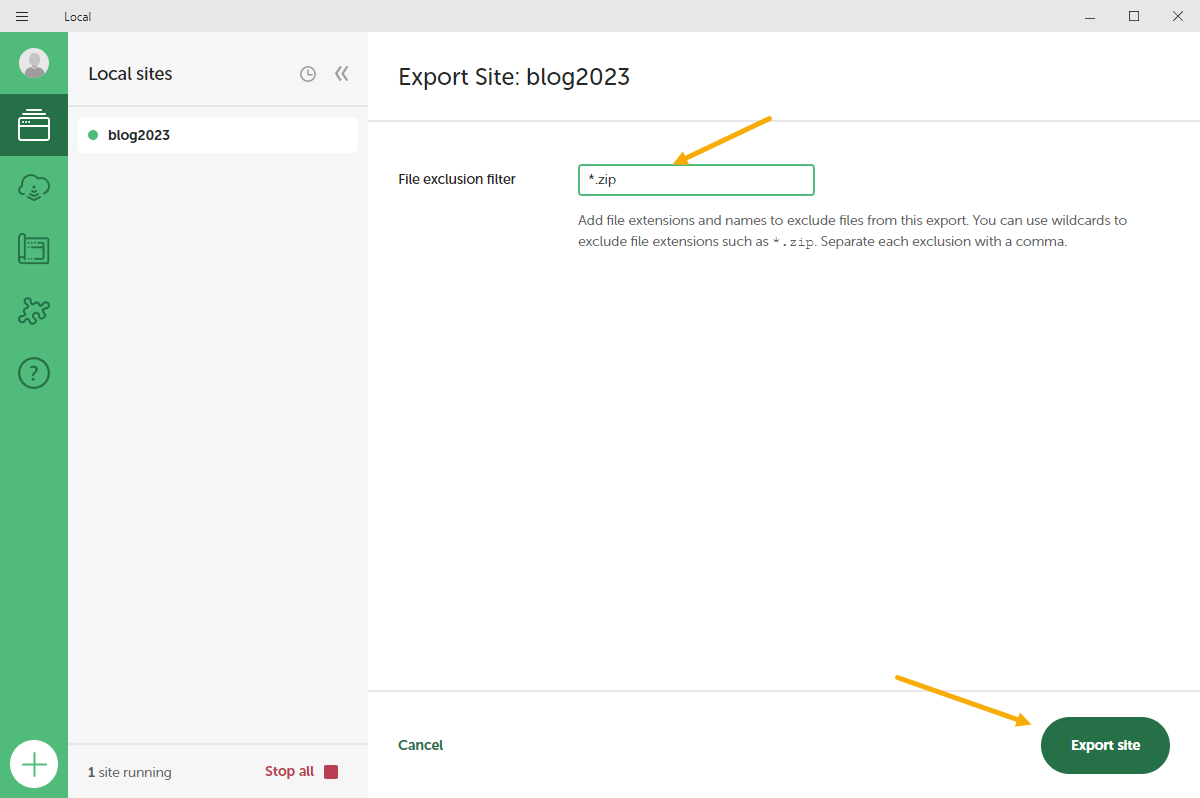The height and width of the screenshot is (798, 1200).
Task: Focus the File exclusion filter field
Action: 696,180
